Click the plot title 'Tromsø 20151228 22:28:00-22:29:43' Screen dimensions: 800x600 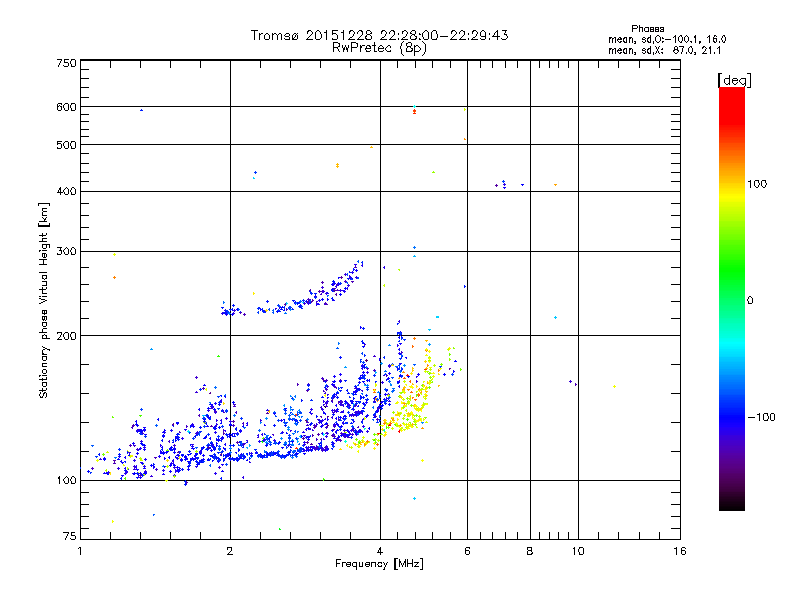[x=379, y=35]
